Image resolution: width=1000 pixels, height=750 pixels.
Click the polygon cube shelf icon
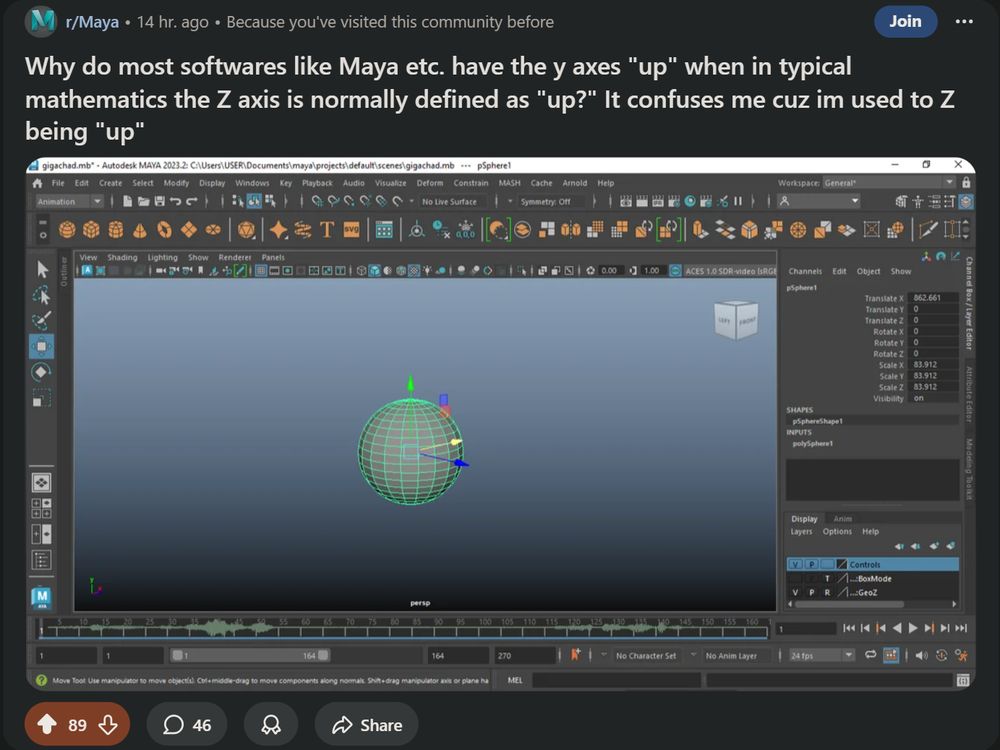point(91,229)
